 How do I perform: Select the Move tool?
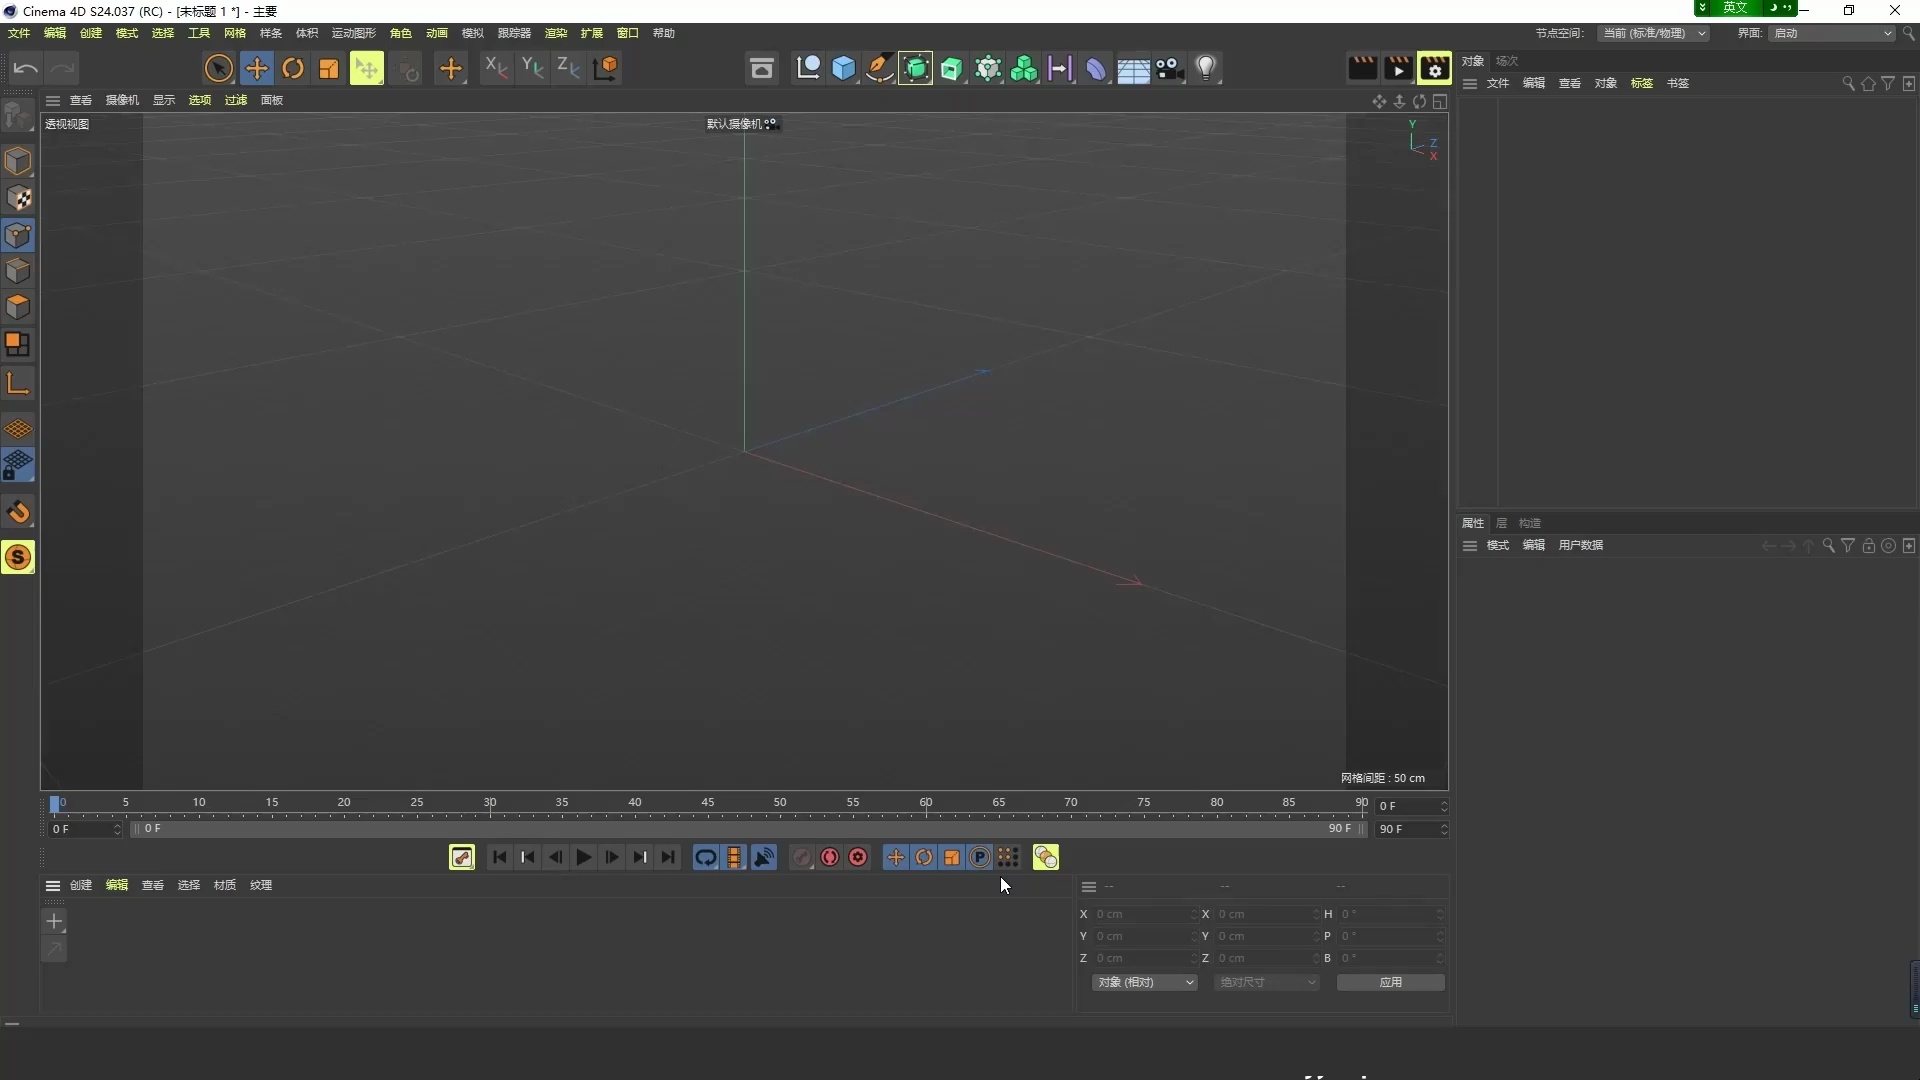coord(257,68)
